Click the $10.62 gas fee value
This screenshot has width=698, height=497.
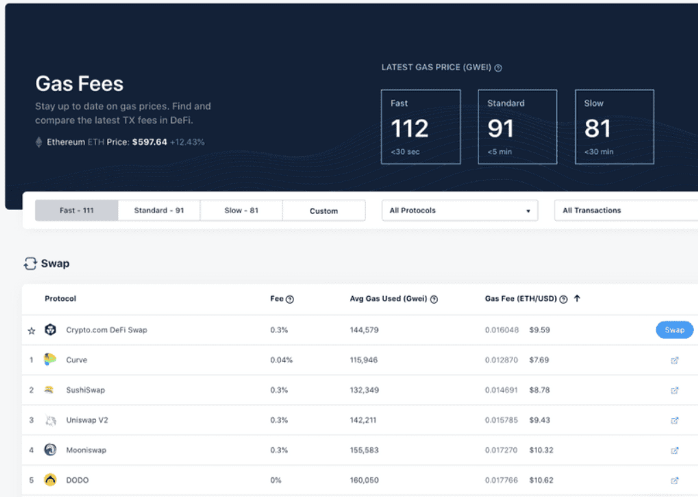(541, 480)
